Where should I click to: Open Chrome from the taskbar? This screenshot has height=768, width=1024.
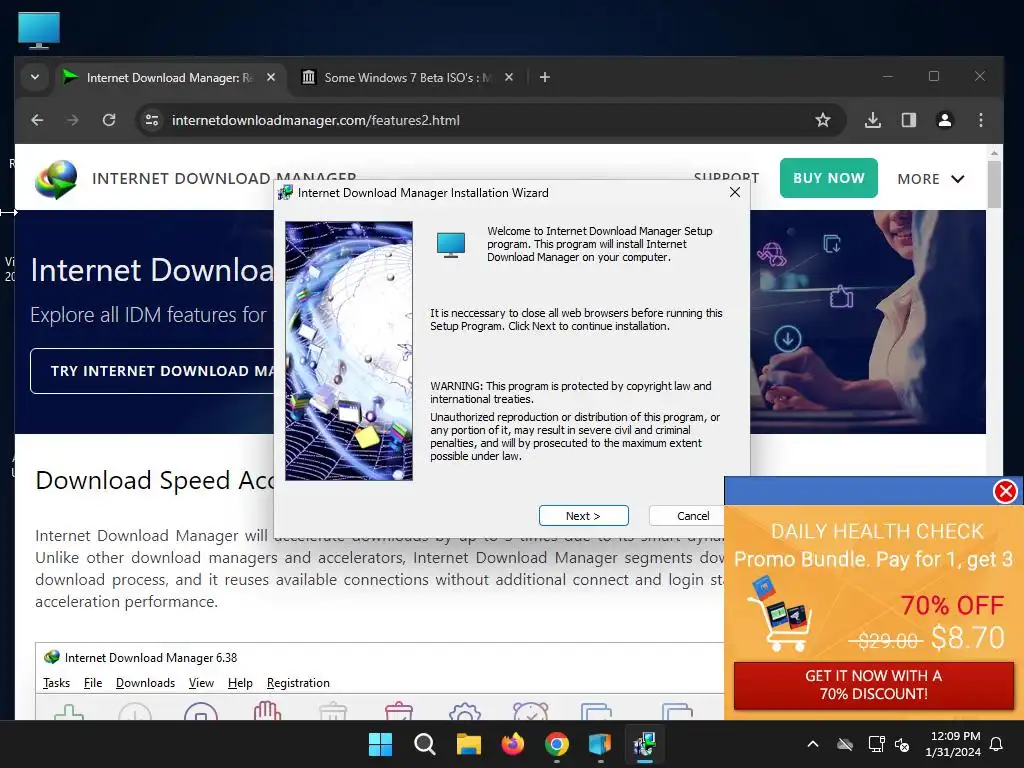pyautogui.click(x=556, y=744)
